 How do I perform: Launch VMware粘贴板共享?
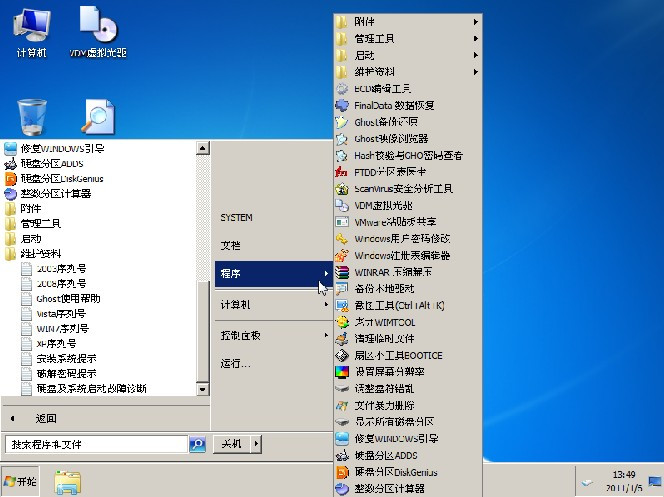point(408,222)
